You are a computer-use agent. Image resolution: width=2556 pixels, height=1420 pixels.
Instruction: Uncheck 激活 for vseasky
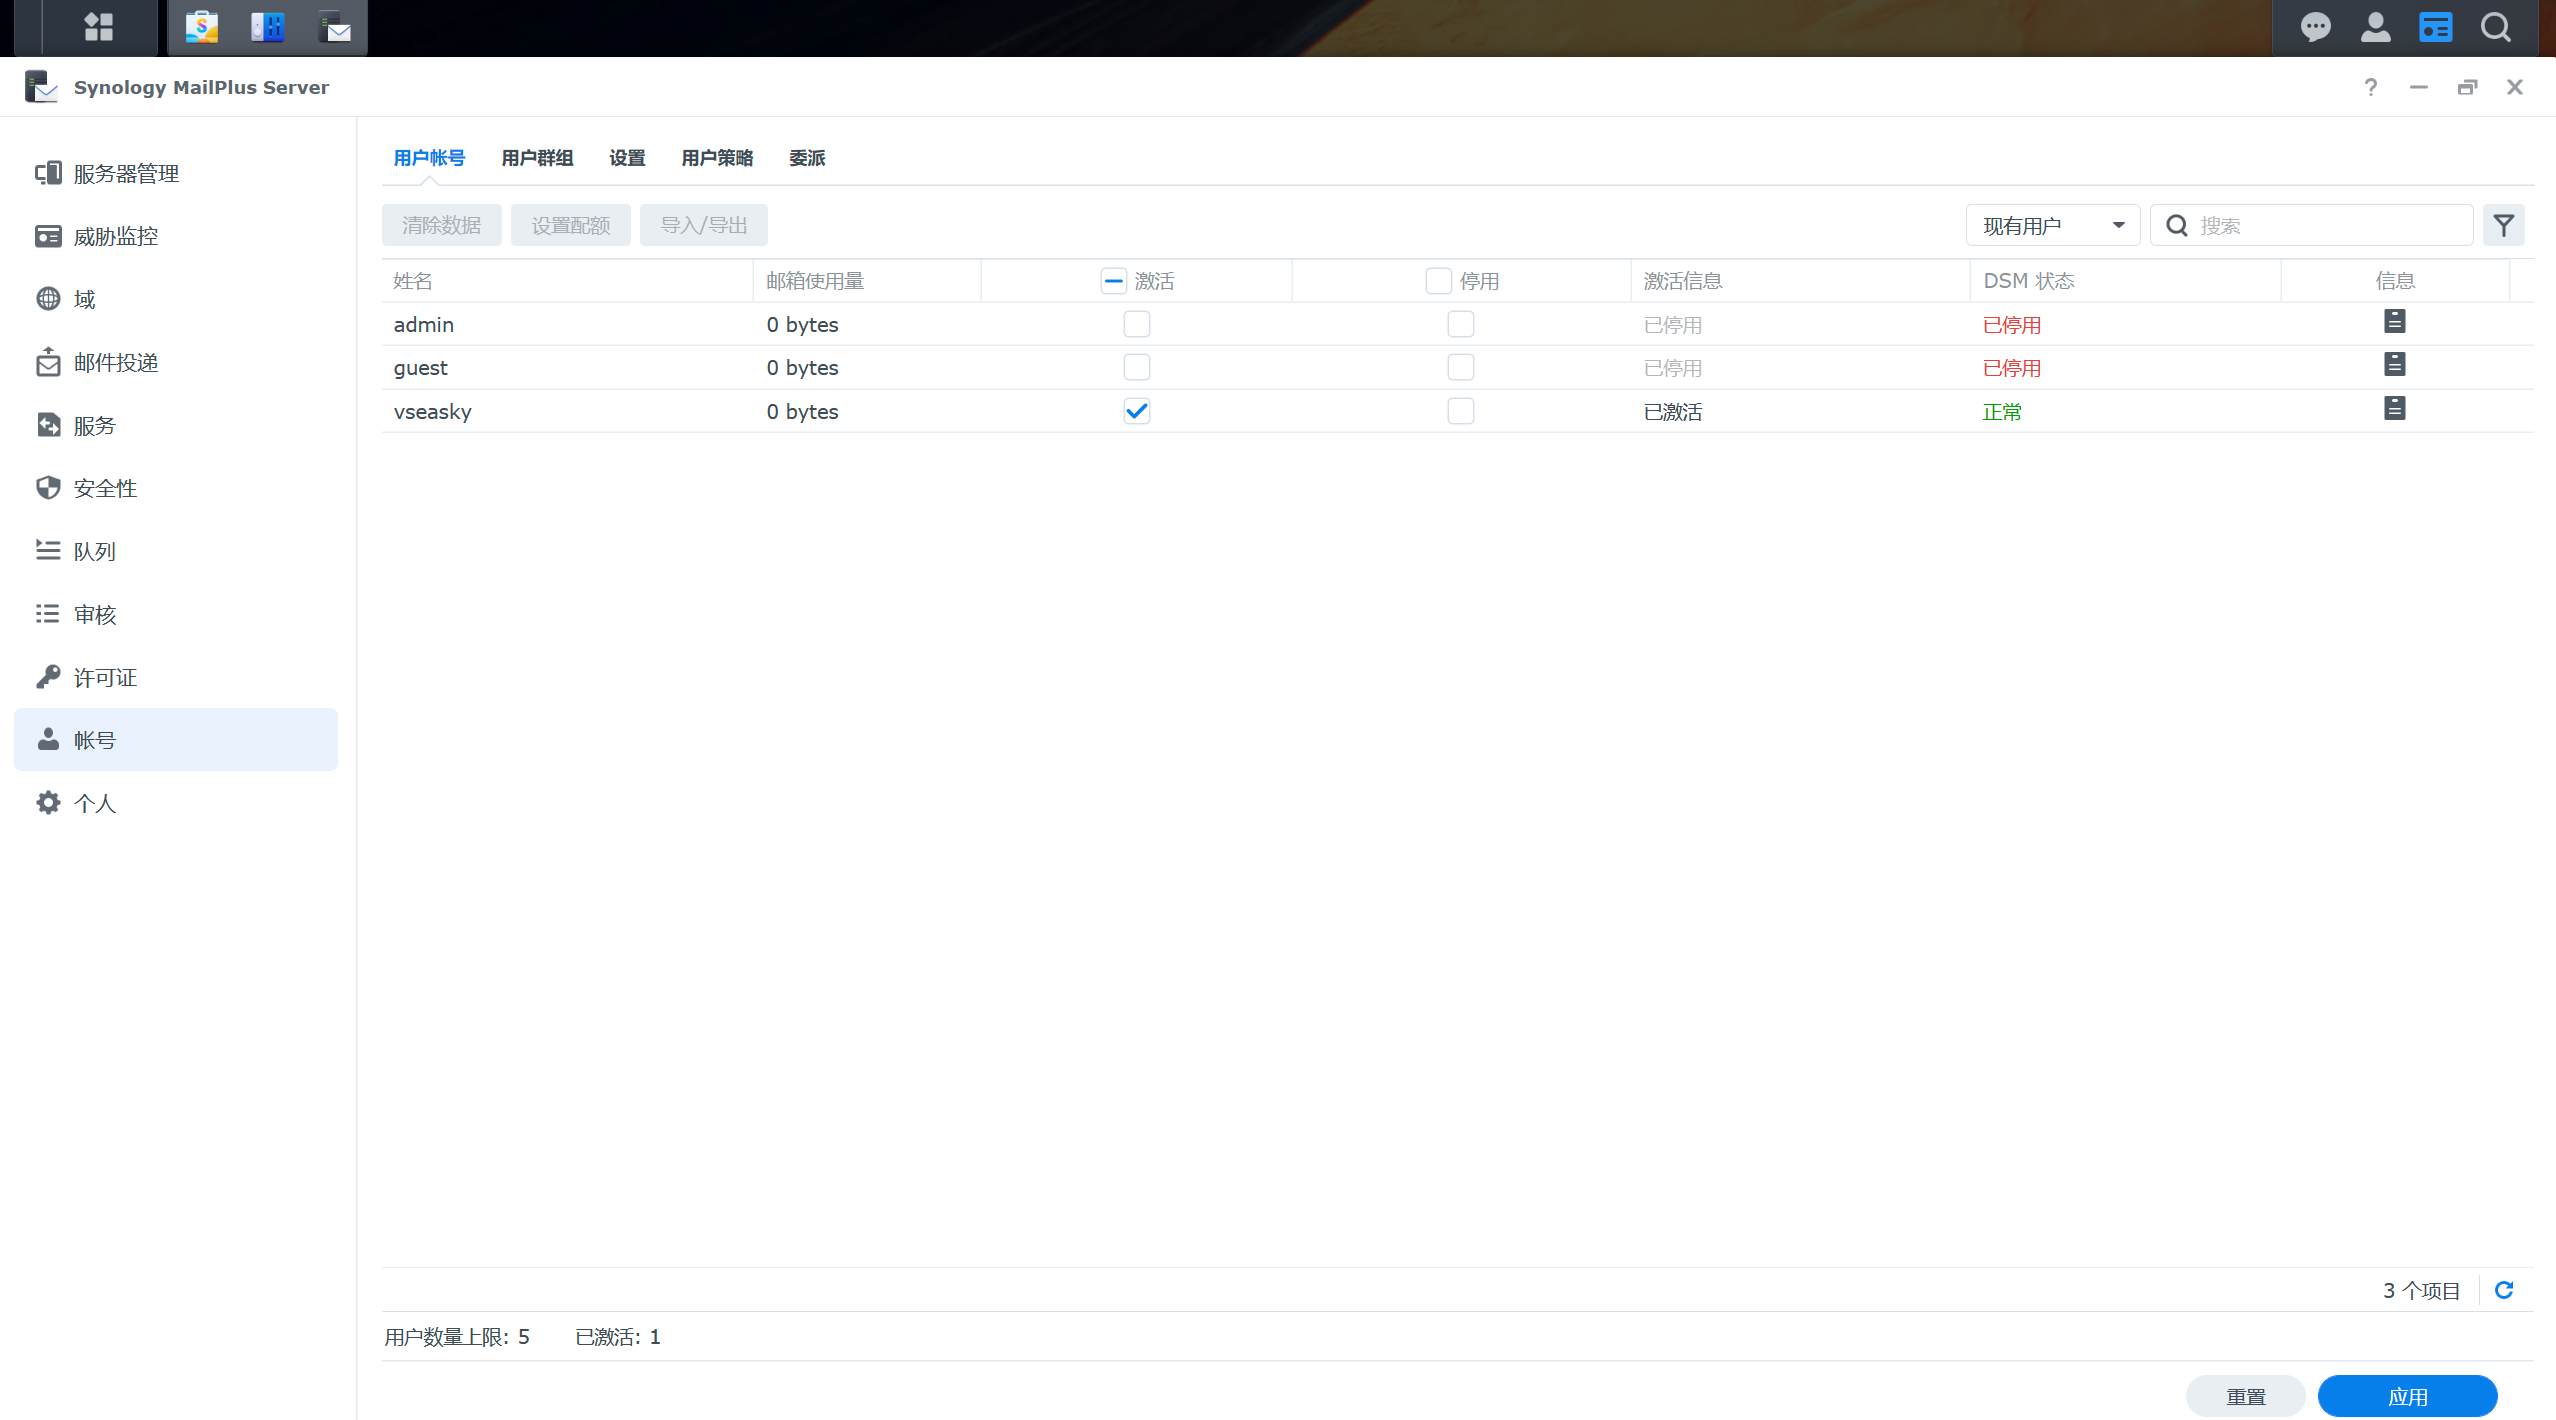tap(1136, 411)
